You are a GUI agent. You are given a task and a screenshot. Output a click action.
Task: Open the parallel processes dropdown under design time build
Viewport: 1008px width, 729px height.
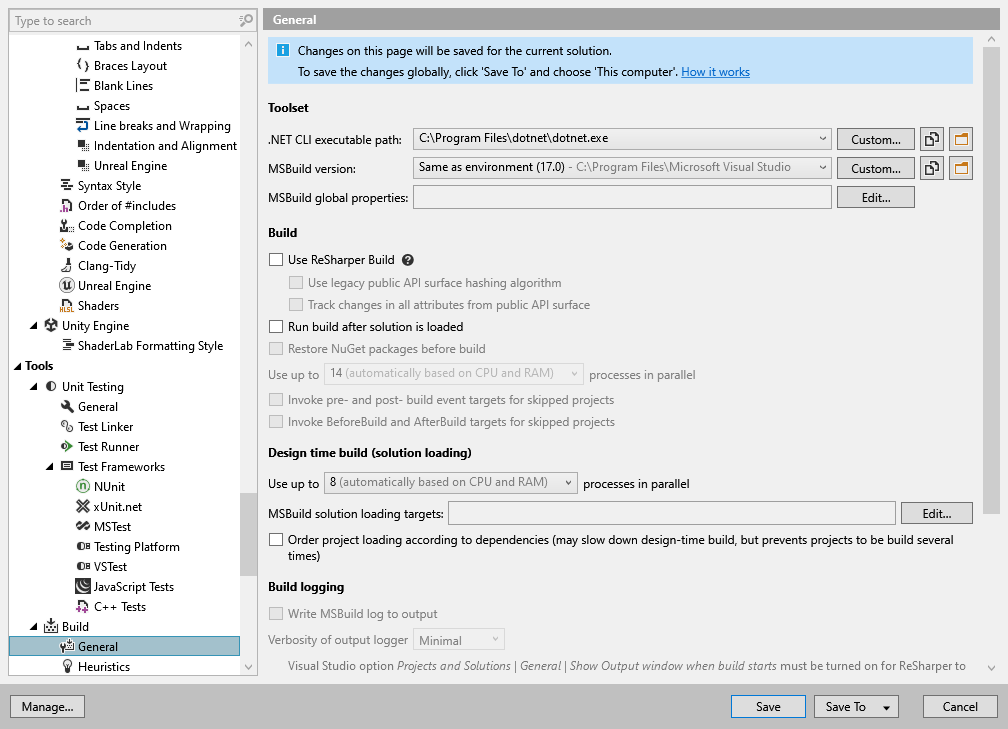(x=567, y=482)
